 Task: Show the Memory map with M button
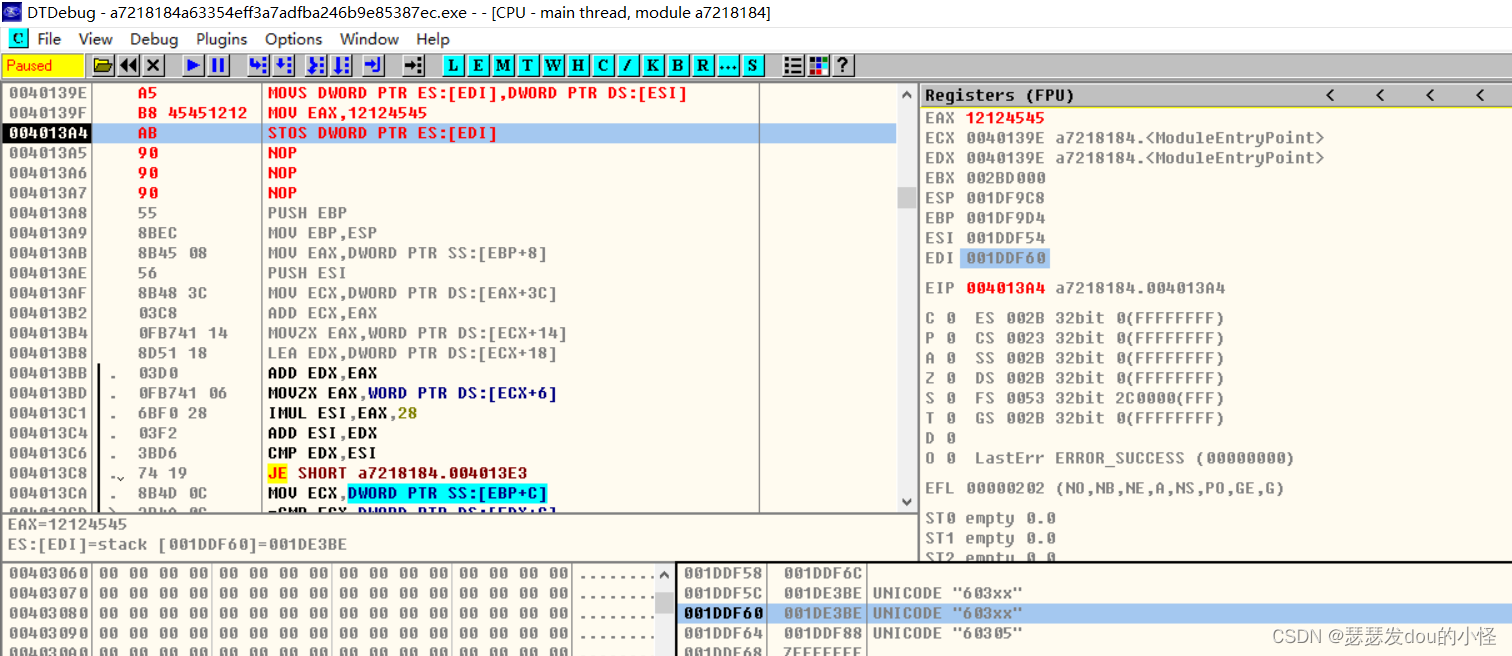pos(503,66)
